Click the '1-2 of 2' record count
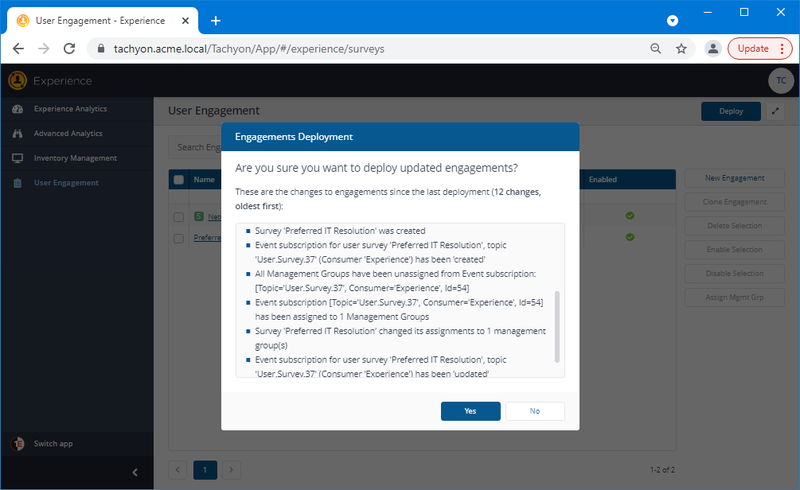This screenshot has height=490, width=800. pos(662,470)
